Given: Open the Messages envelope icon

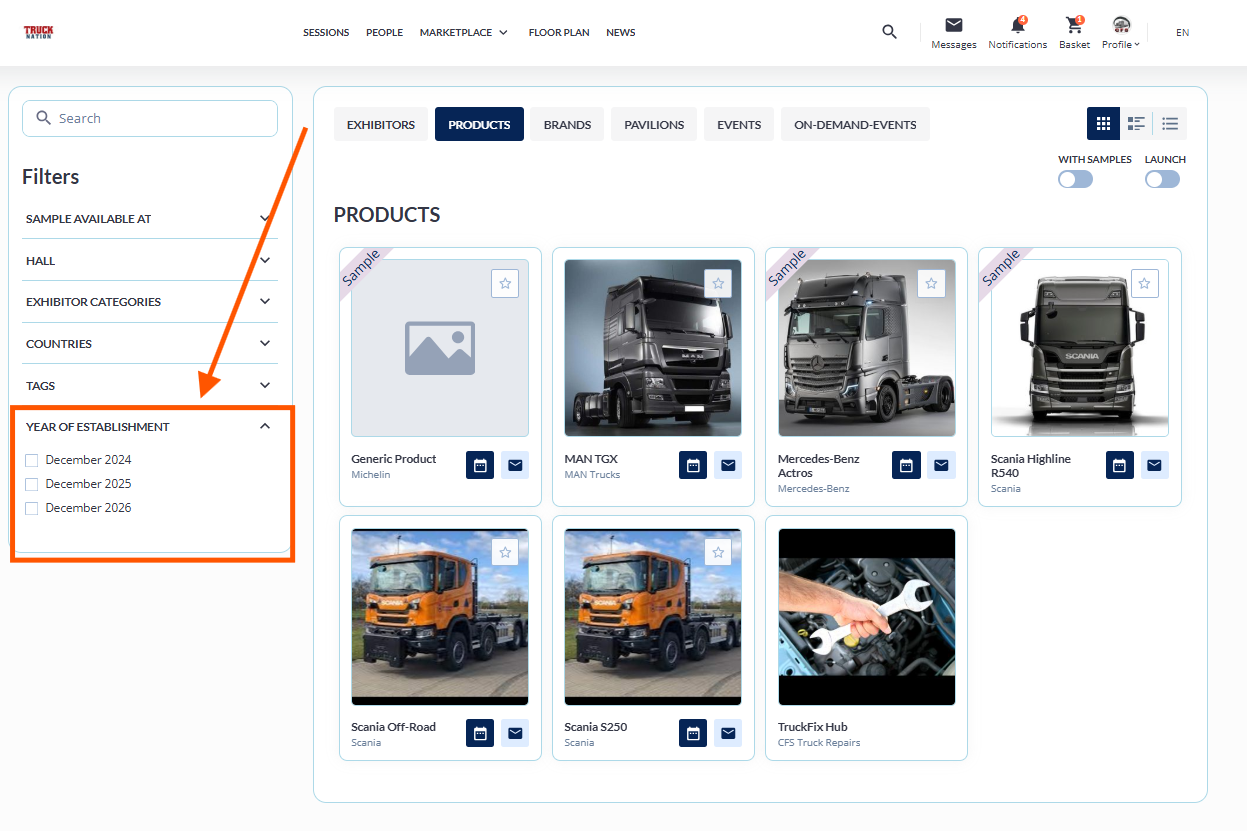Looking at the screenshot, I should (x=953, y=26).
